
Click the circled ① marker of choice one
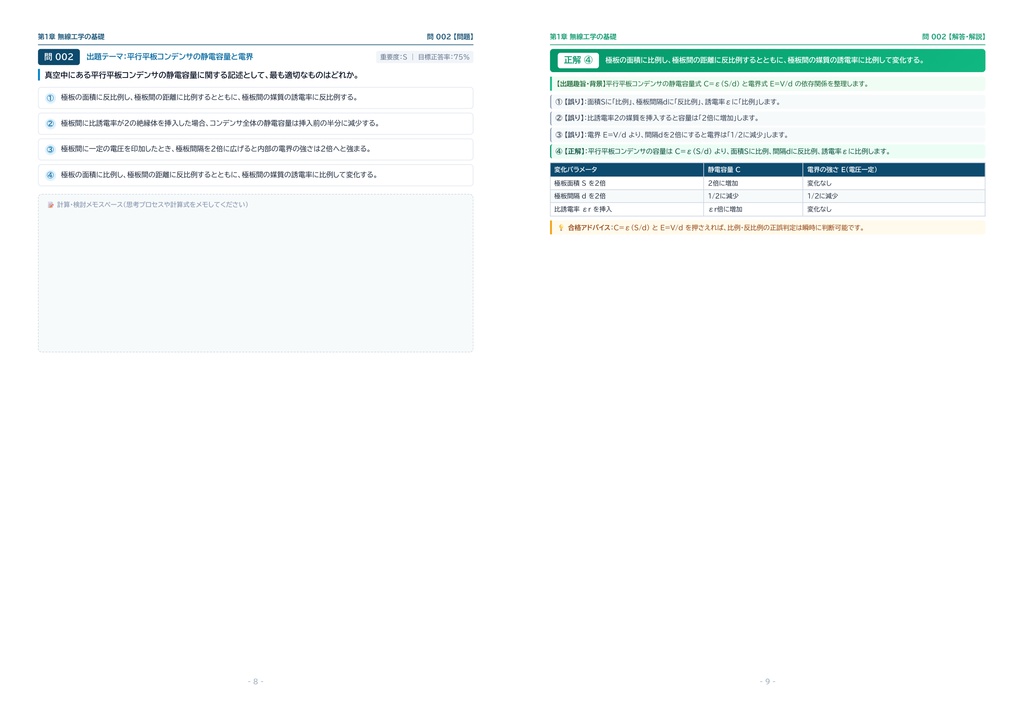pyautogui.click(x=50, y=98)
